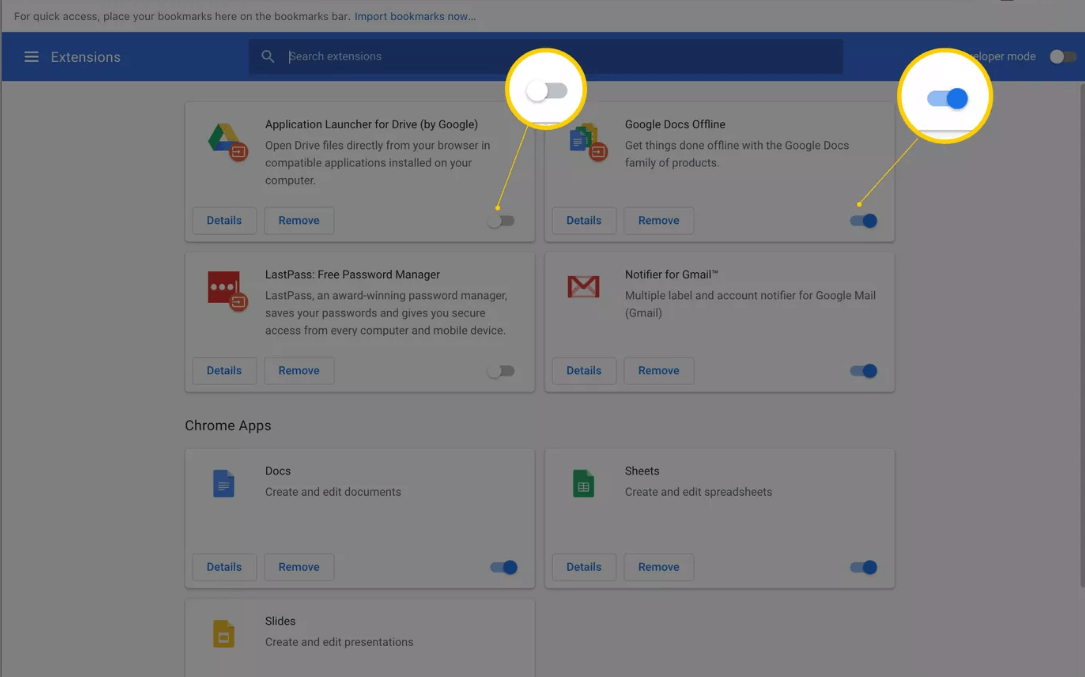Screen dimensions: 1085x677
Task: Open Details for Notifier for Gmail
Action: [584, 370]
